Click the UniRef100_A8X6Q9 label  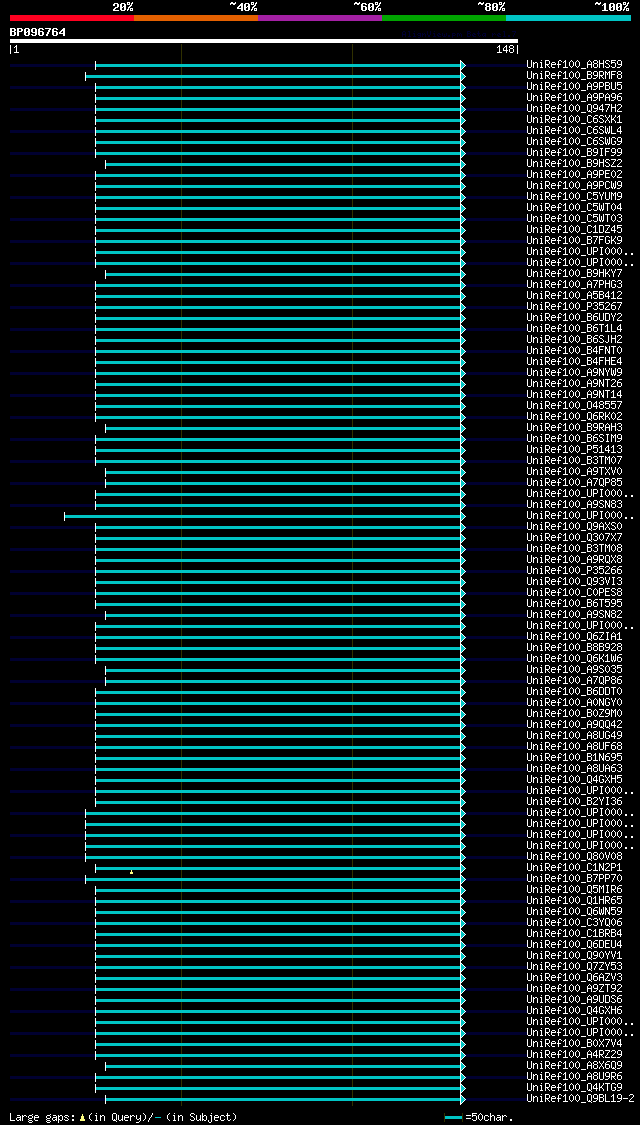pos(574,1065)
